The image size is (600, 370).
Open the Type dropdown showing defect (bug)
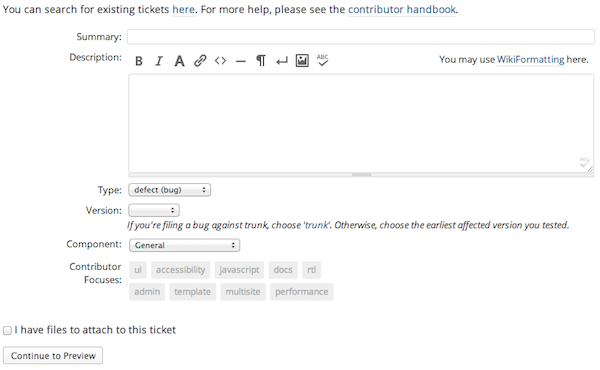170,190
